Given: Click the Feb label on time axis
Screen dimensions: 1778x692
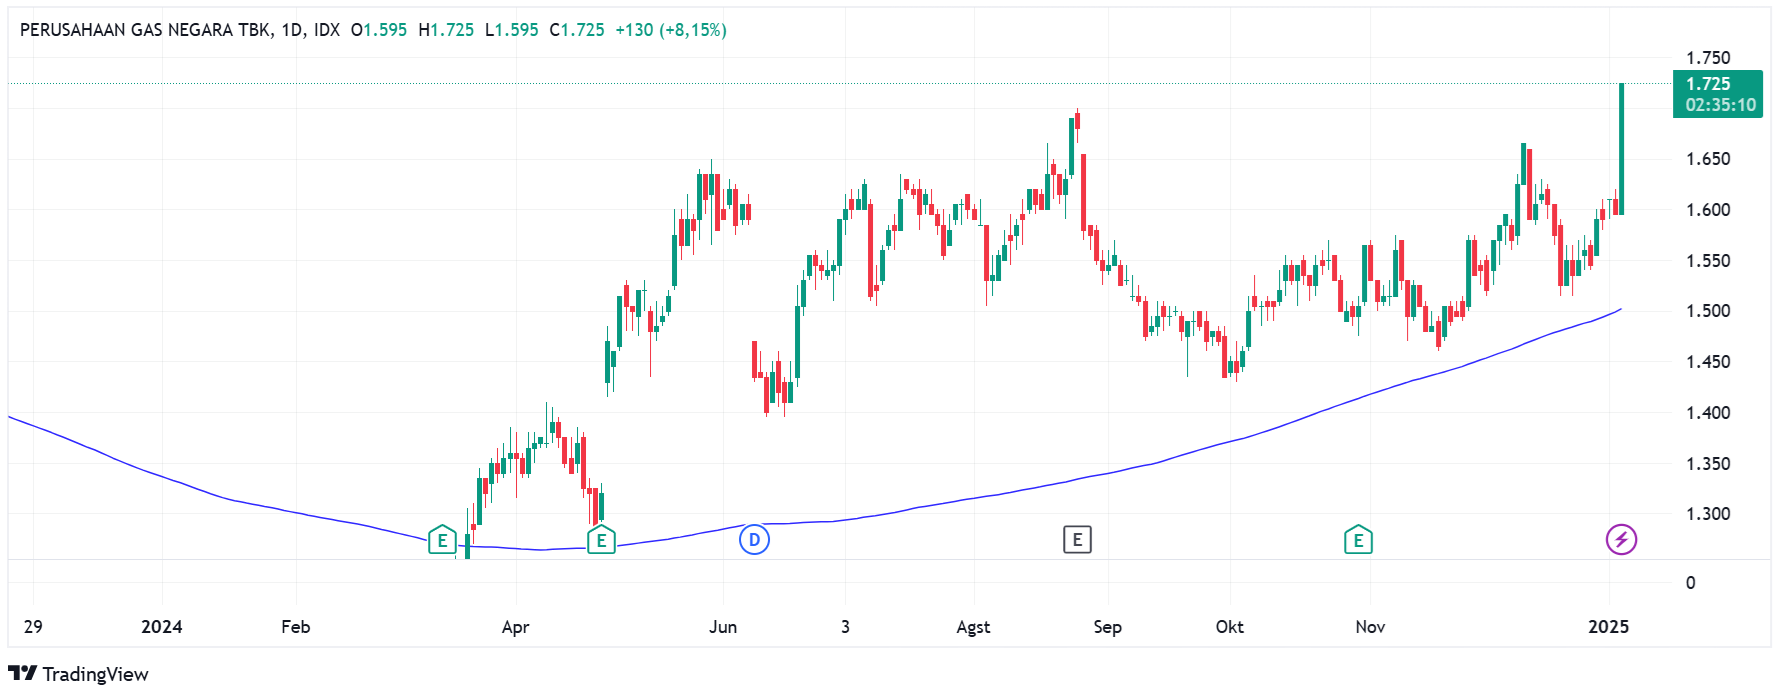Looking at the screenshot, I should 296,627.
